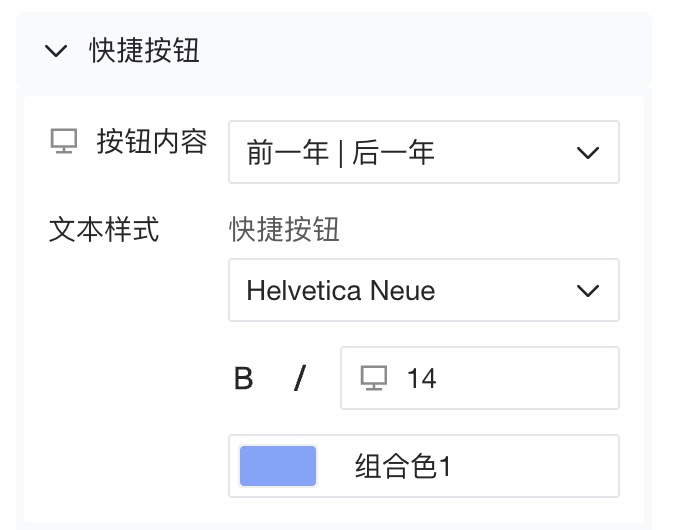The height and width of the screenshot is (530, 676).
Task: Click the blank header area right of 快捷按钮
Action: tap(420, 51)
